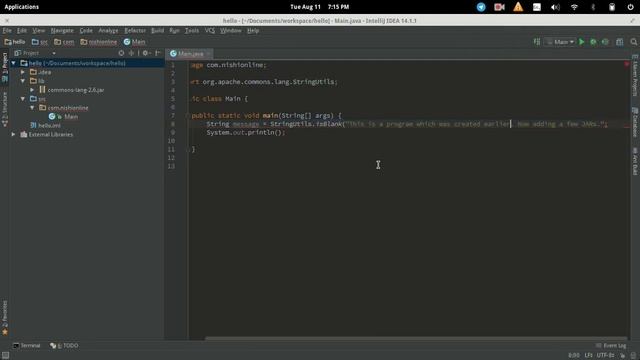Toggle the Database tool window side tab
Image resolution: width=640 pixels, height=360 pixels.
click(x=635, y=122)
